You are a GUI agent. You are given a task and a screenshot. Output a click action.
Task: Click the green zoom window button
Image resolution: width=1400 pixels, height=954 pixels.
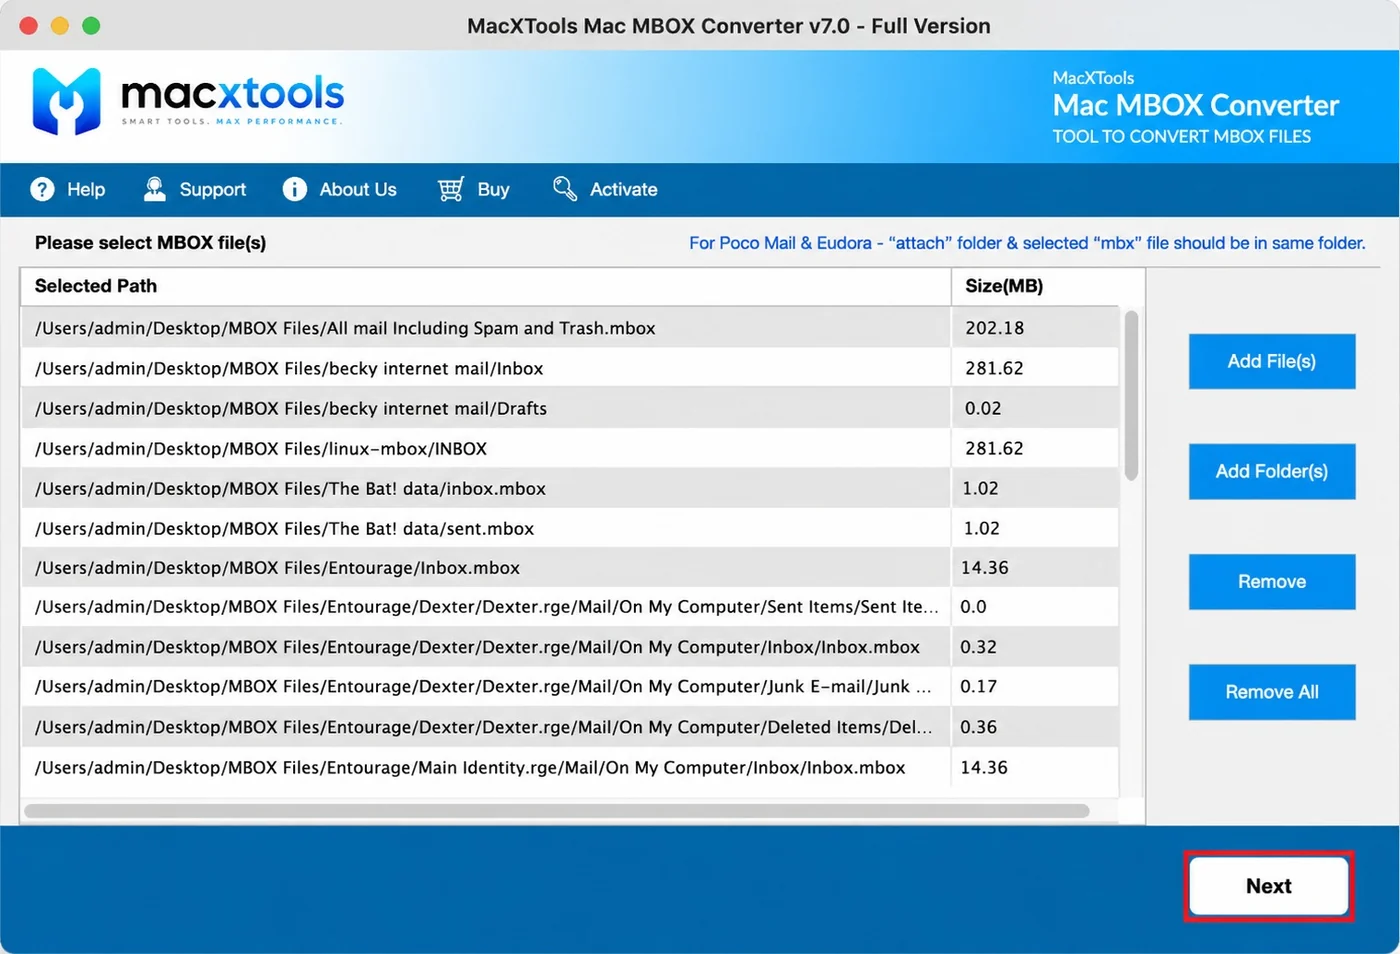coord(91,26)
